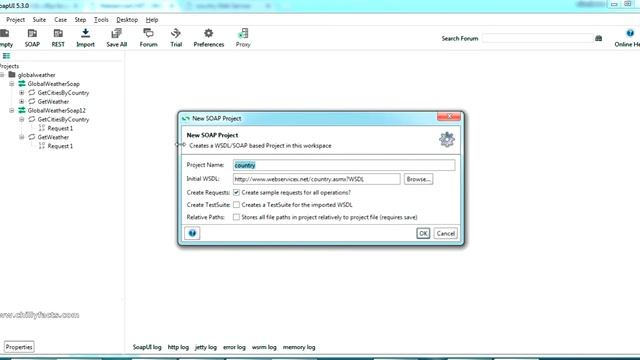Expand GetCitiesByCountry under GlobalWeatherSoap
The height and width of the screenshot is (360, 640).
click(22, 93)
